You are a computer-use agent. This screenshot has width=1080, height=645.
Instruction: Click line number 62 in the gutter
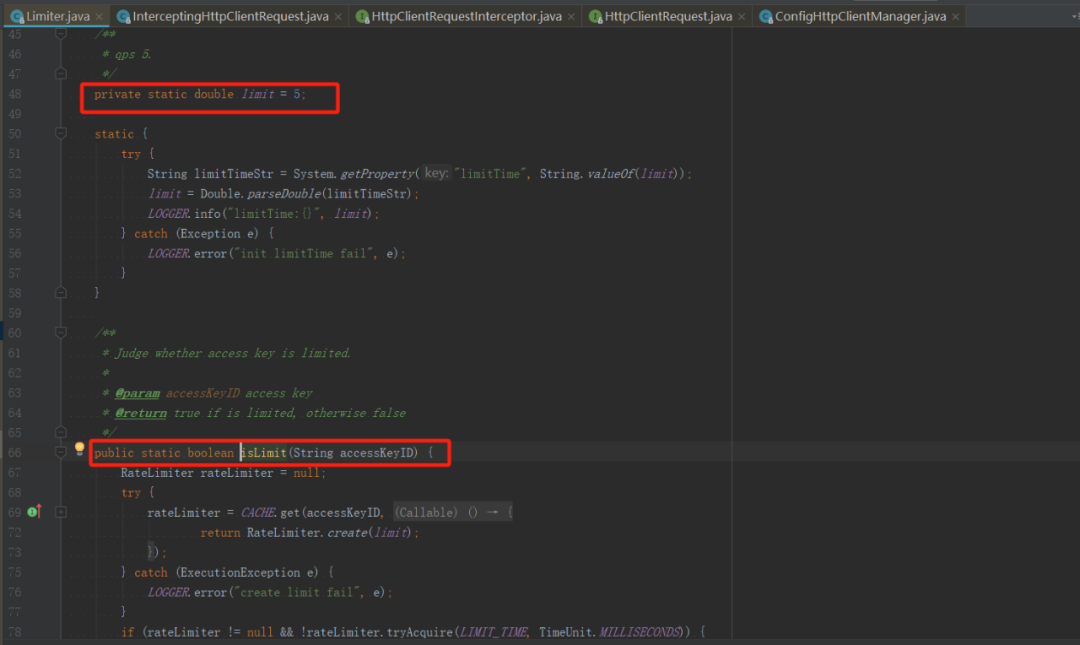(14, 373)
